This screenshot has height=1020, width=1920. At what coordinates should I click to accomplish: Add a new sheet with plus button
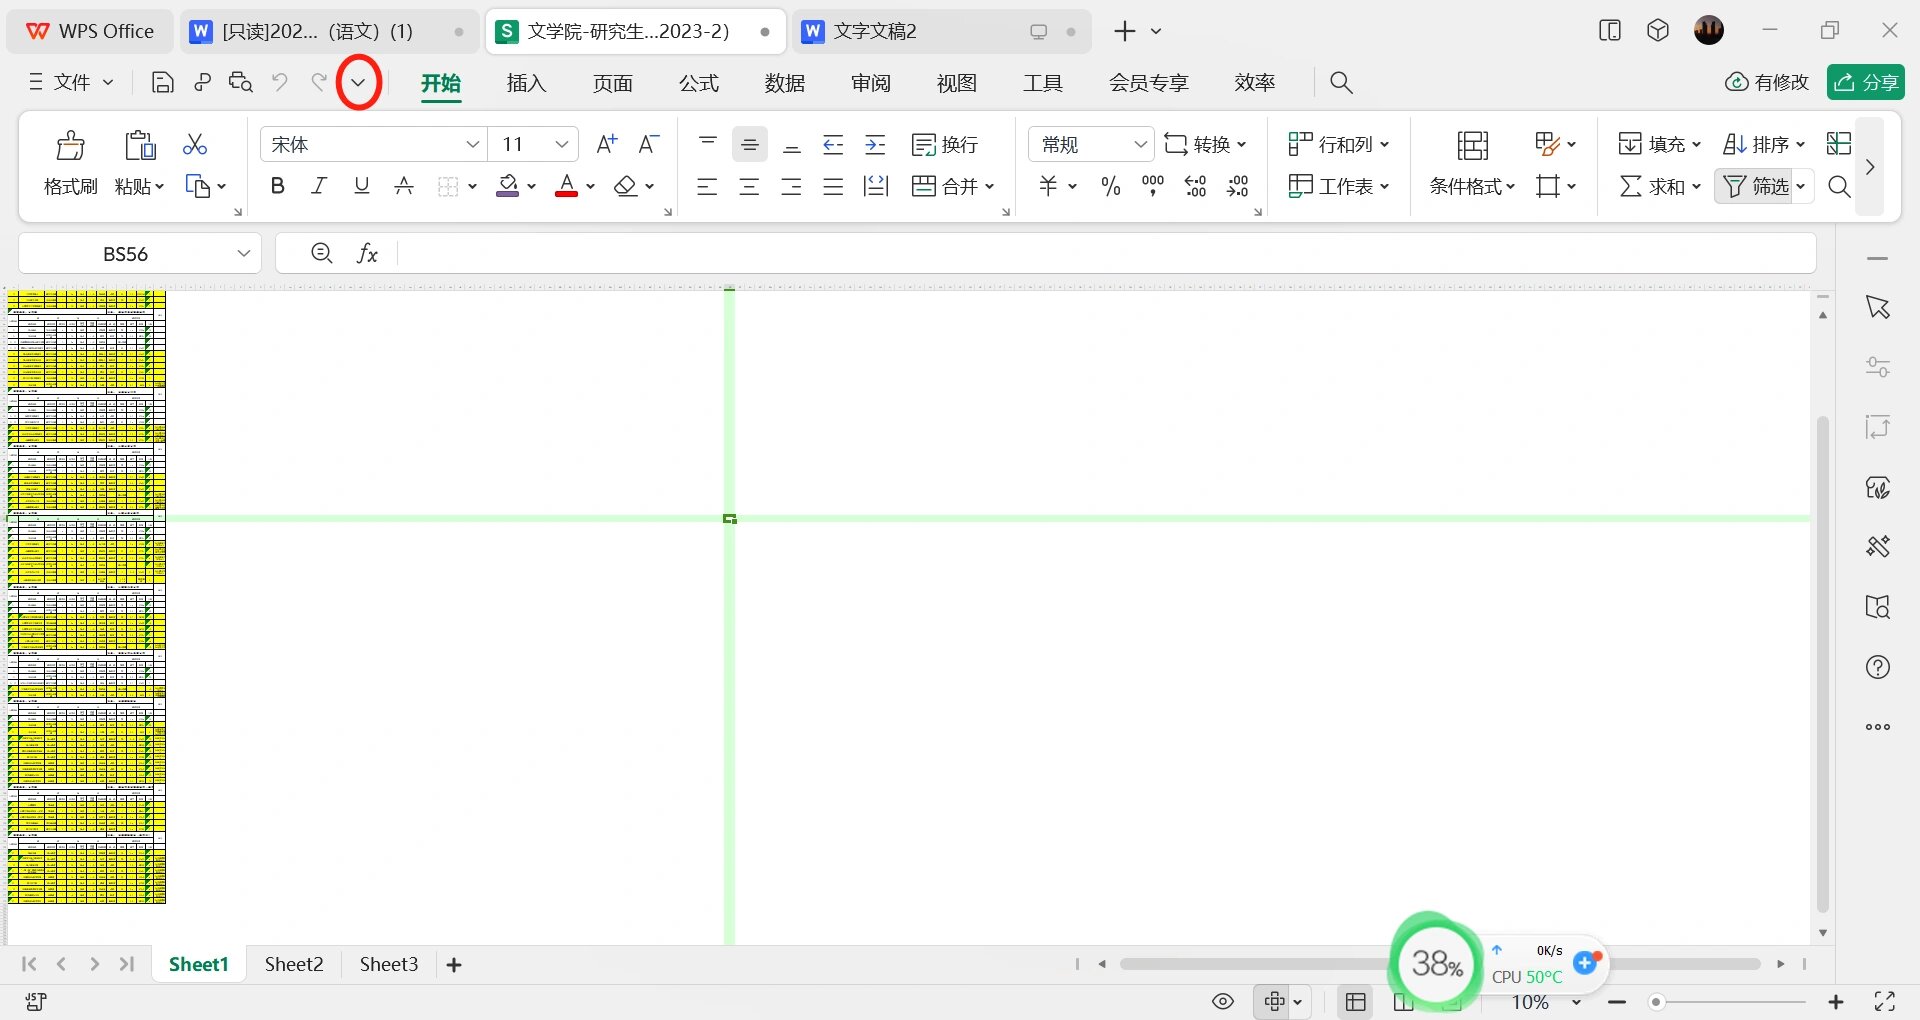[x=454, y=964]
